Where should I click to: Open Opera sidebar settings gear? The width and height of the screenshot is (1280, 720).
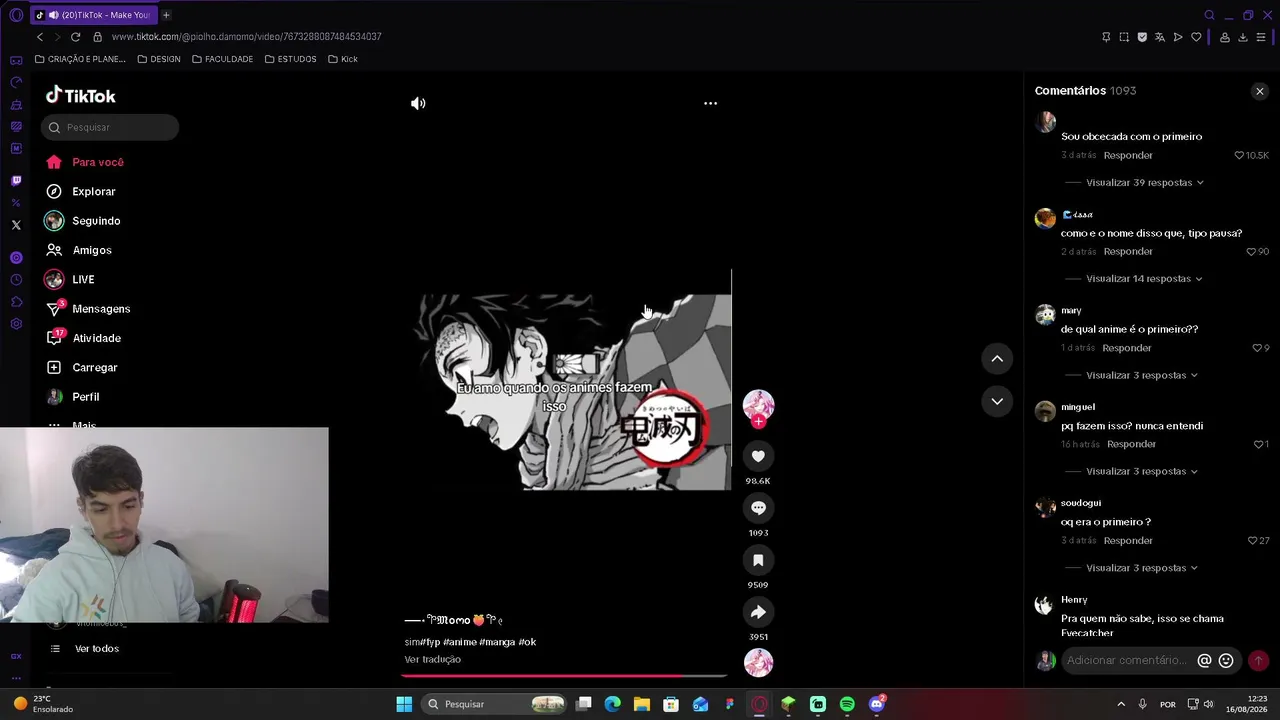tap(16, 324)
